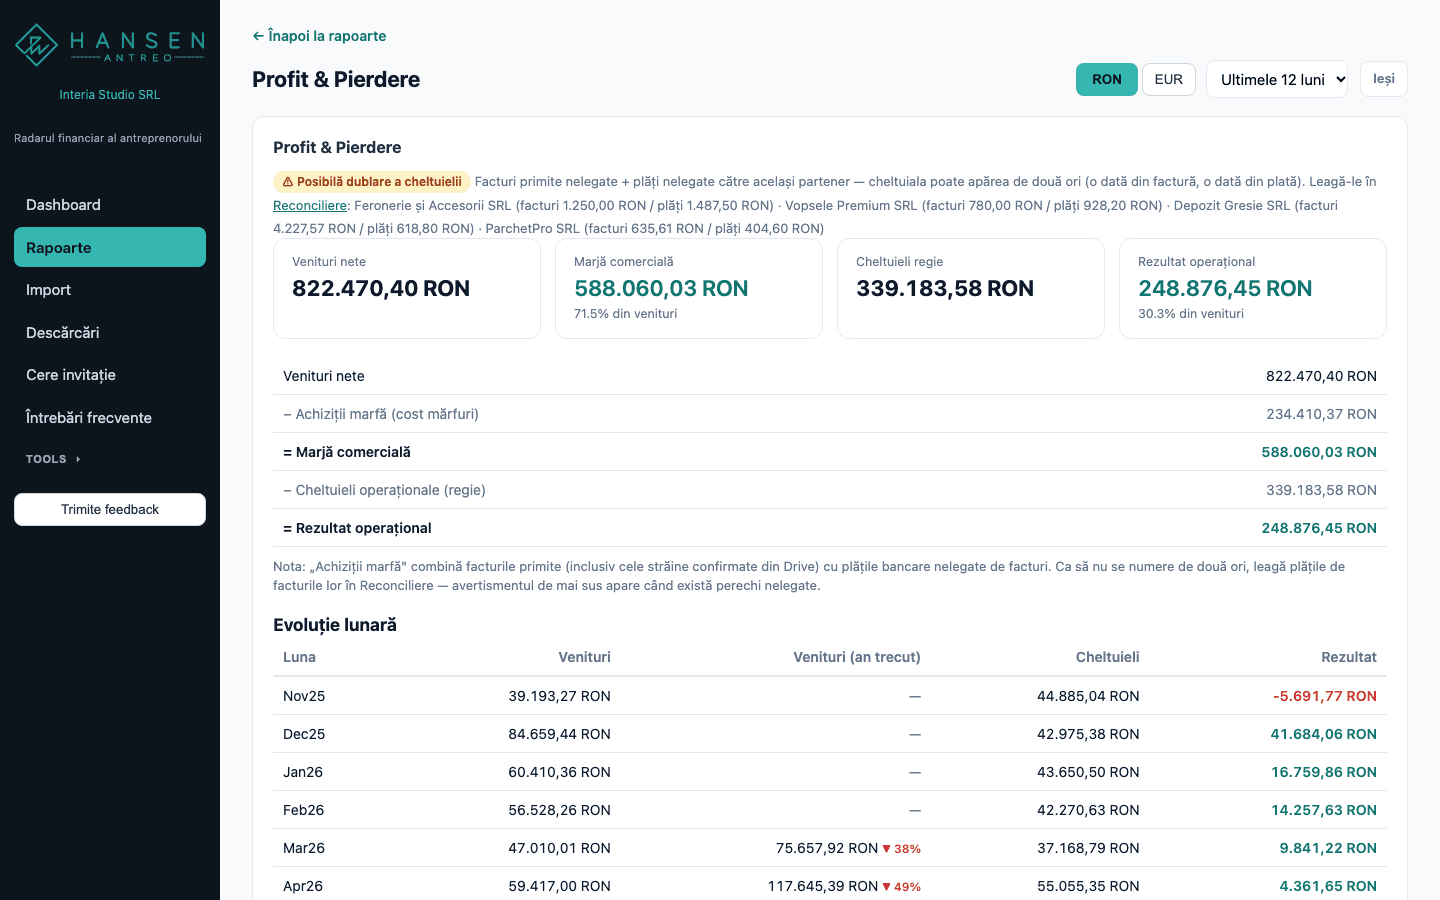Switch currency to RON
Screen dimensions: 1440x900
point(1106,79)
